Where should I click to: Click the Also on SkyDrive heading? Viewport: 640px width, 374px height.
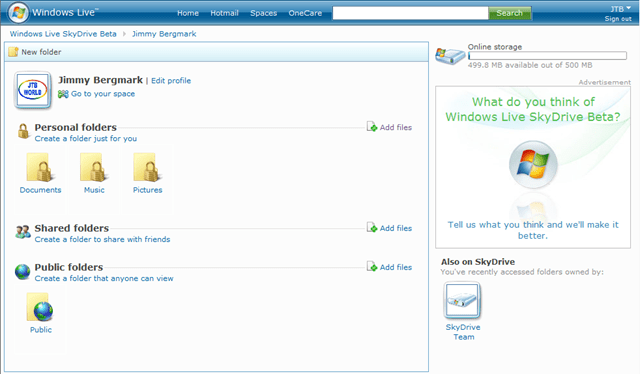click(x=478, y=262)
